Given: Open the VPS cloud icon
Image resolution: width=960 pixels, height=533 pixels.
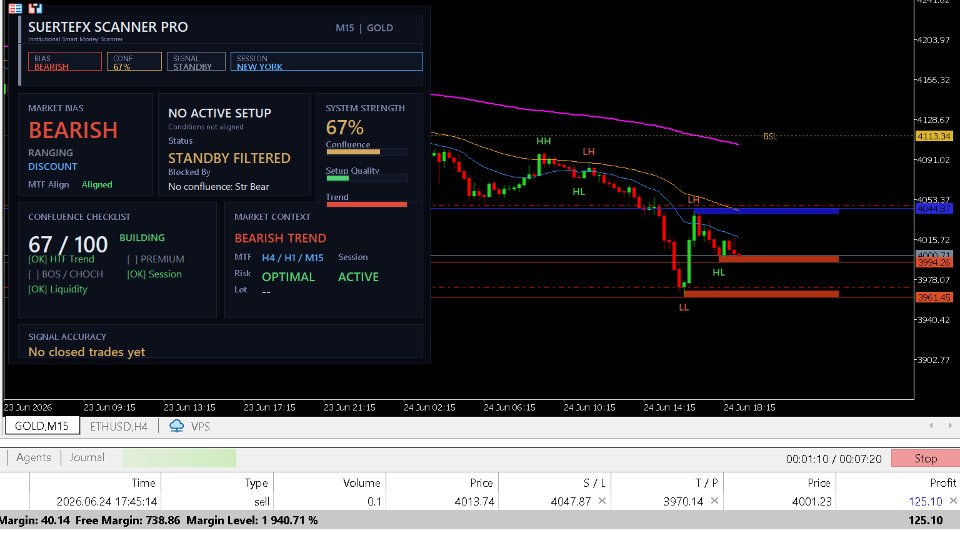Looking at the screenshot, I should [x=176, y=426].
